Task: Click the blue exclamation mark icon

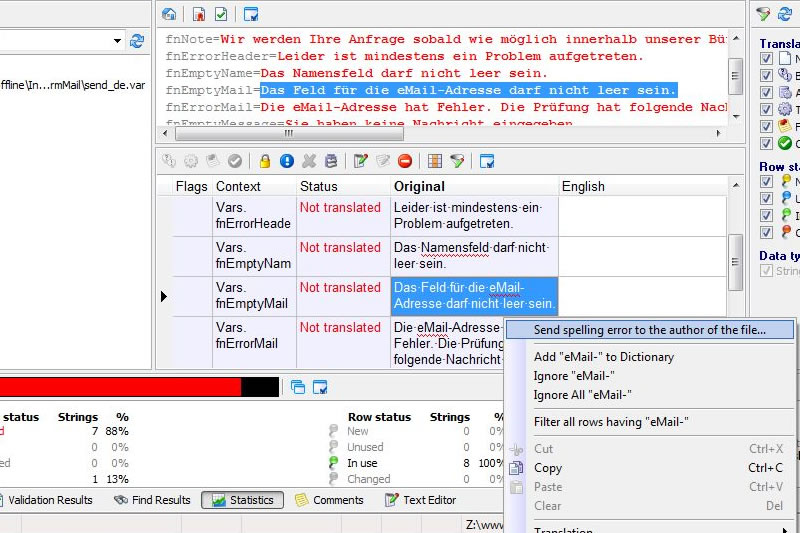Action: pyautogui.click(x=287, y=161)
